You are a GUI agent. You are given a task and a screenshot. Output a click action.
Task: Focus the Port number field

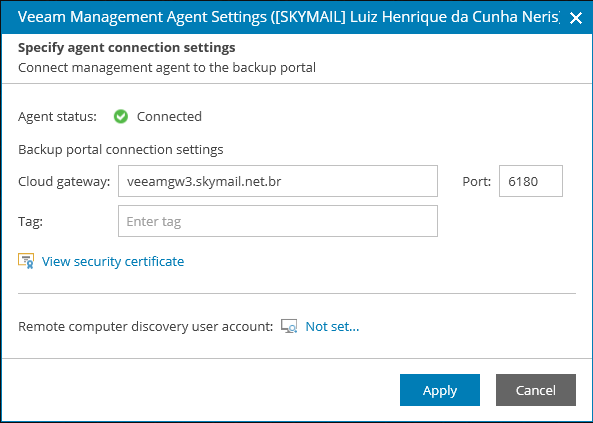pyautogui.click(x=531, y=181)
